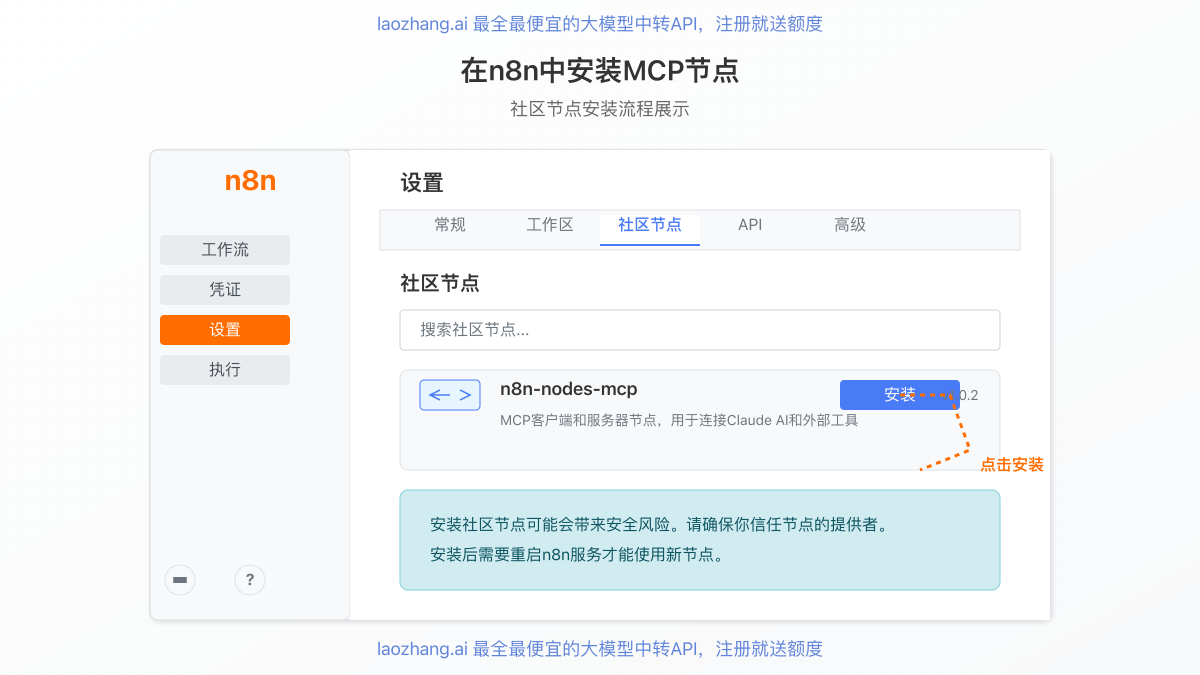Switch to the 工作区 tab
Screen dimensions: 1200x675
[550, 225]
